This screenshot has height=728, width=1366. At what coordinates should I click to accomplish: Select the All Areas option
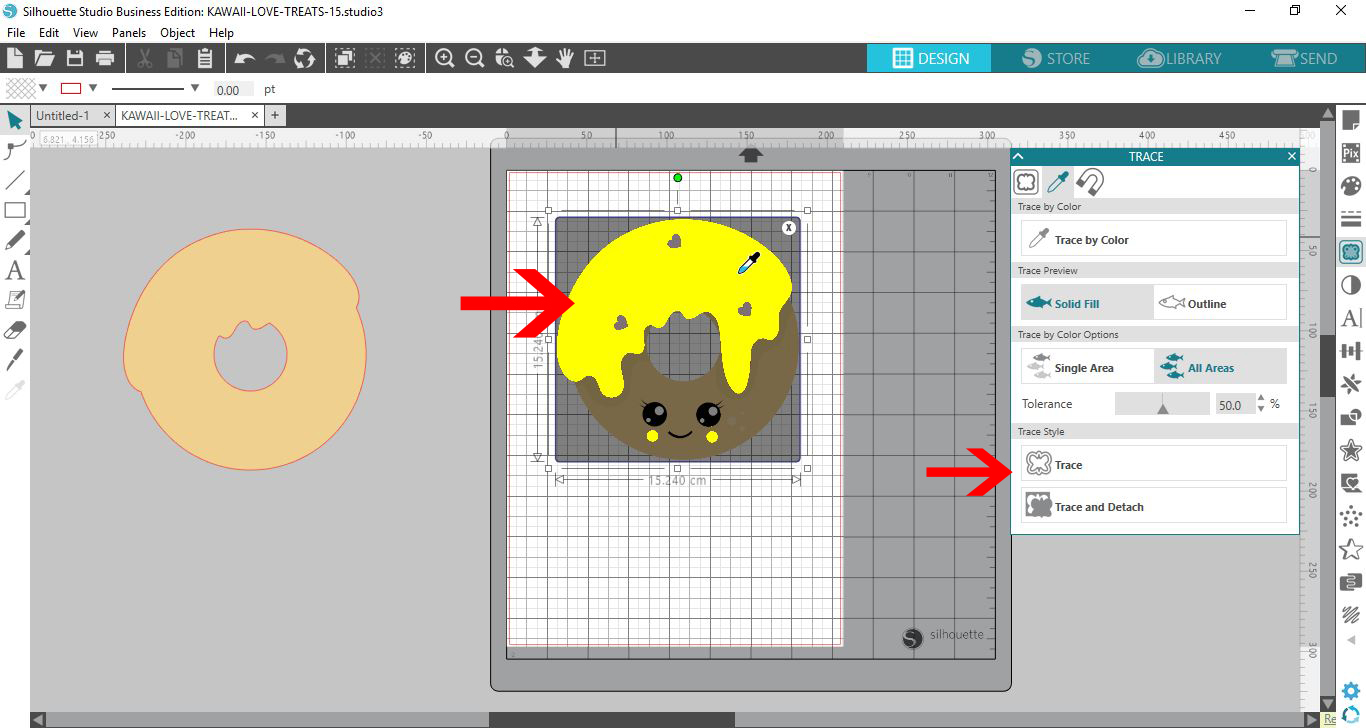1220,367
